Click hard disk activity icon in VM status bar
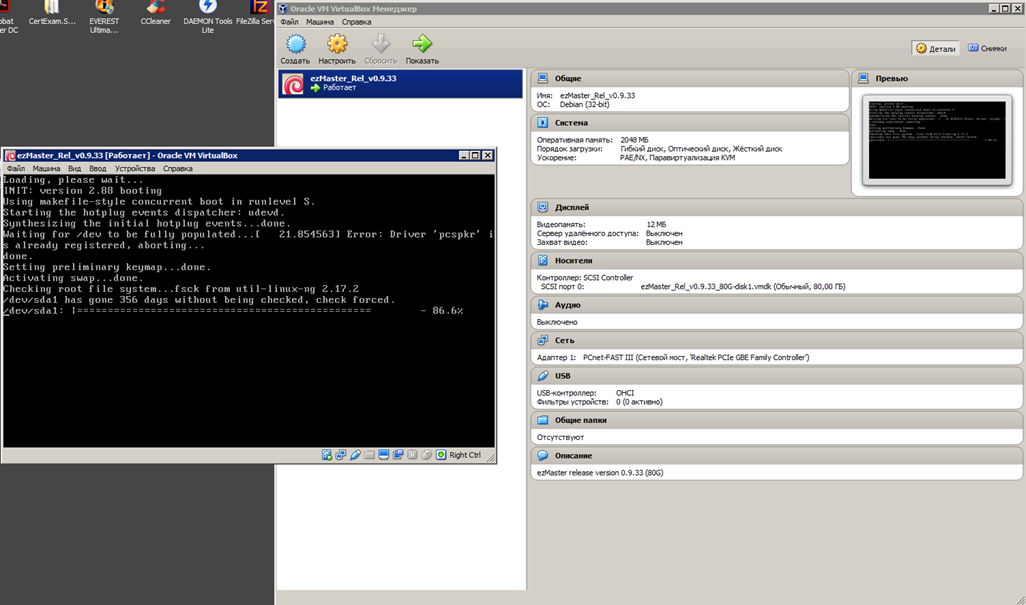1026x605 pixels. pyautogui.click(x=327, y=455)
